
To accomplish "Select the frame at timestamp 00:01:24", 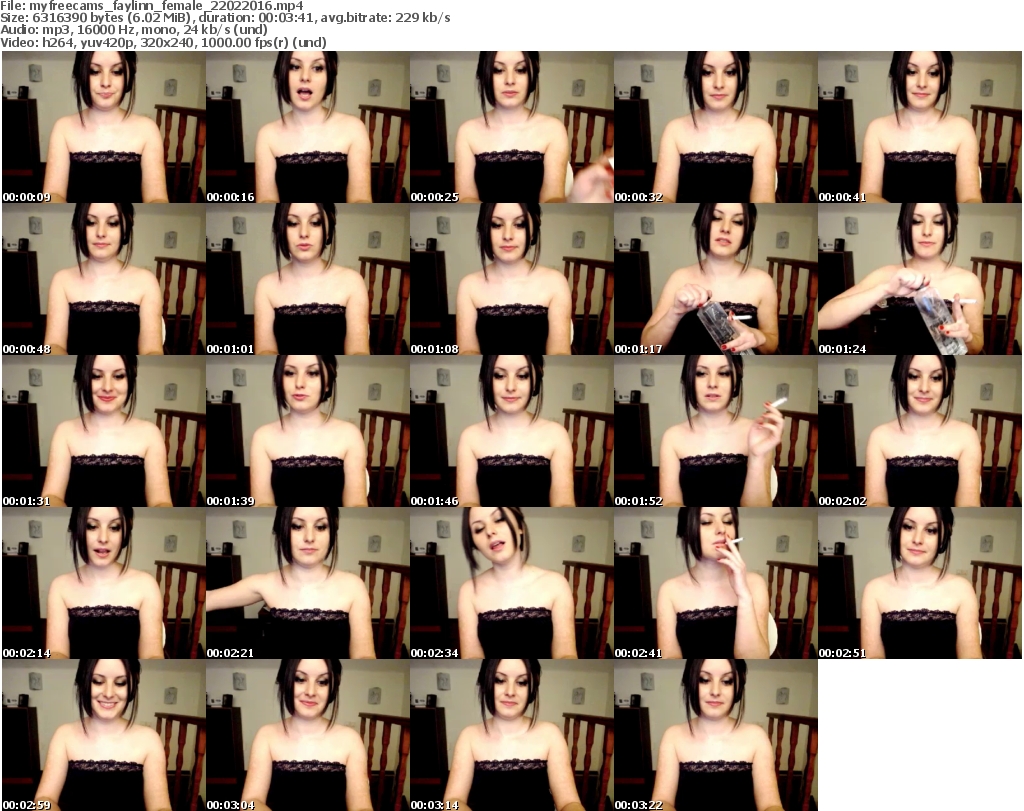I will point(920,279).
